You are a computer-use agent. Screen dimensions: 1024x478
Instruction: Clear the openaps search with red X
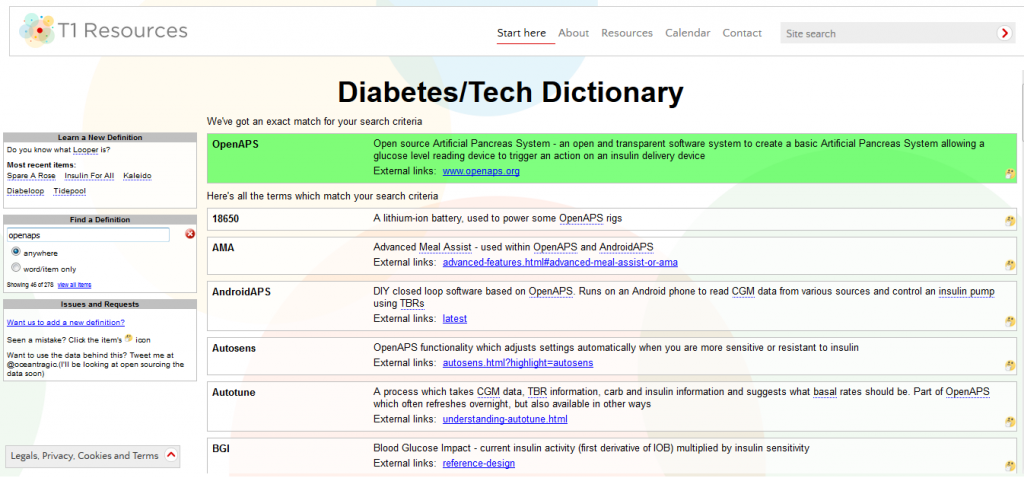190,234
